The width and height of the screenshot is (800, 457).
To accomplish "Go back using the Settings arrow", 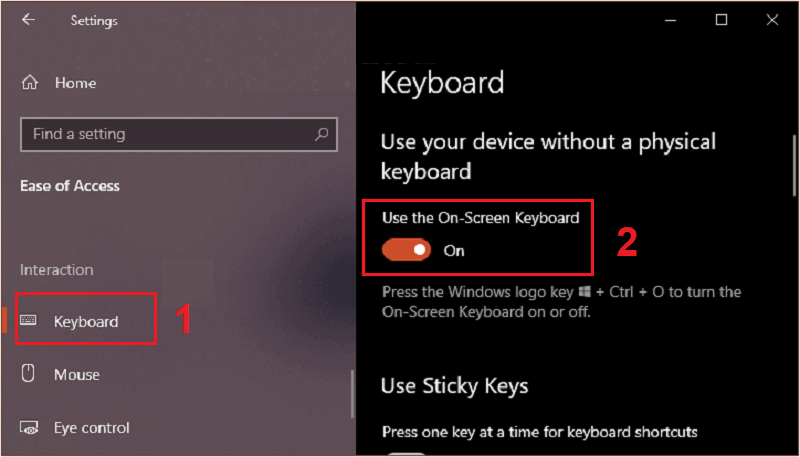I will [x=28, y=20].
